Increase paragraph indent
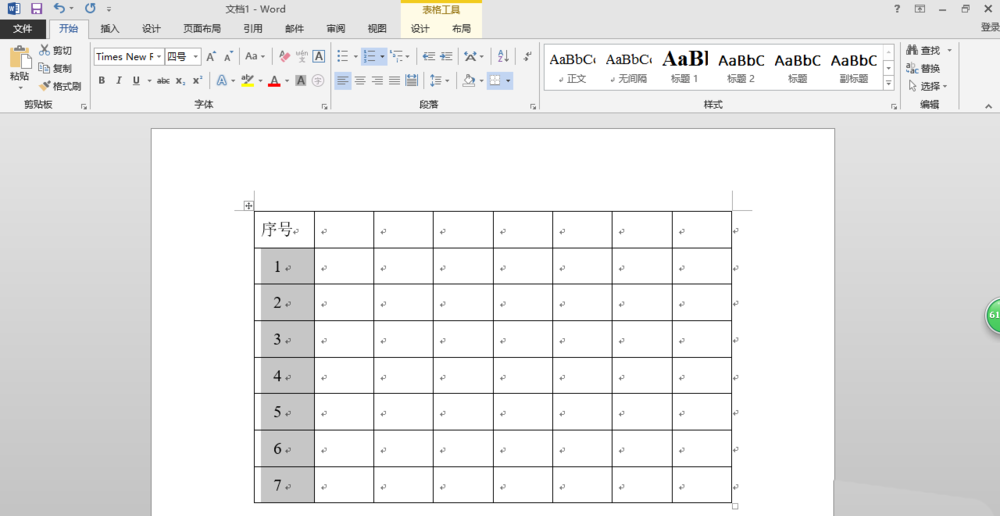Screen dimensions: 1000x516 coord(446,57)
